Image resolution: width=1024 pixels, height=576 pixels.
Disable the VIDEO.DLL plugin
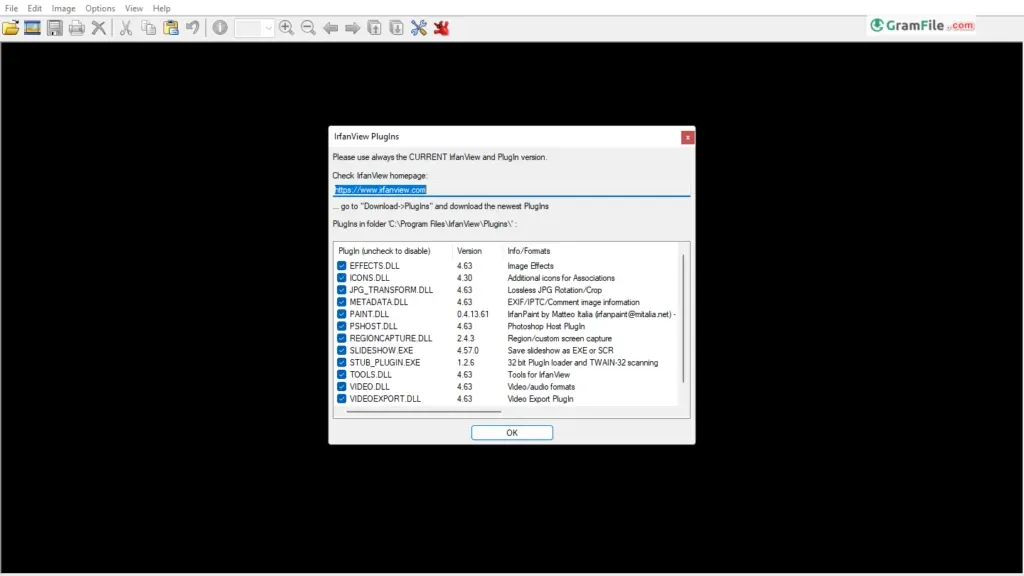342,387
